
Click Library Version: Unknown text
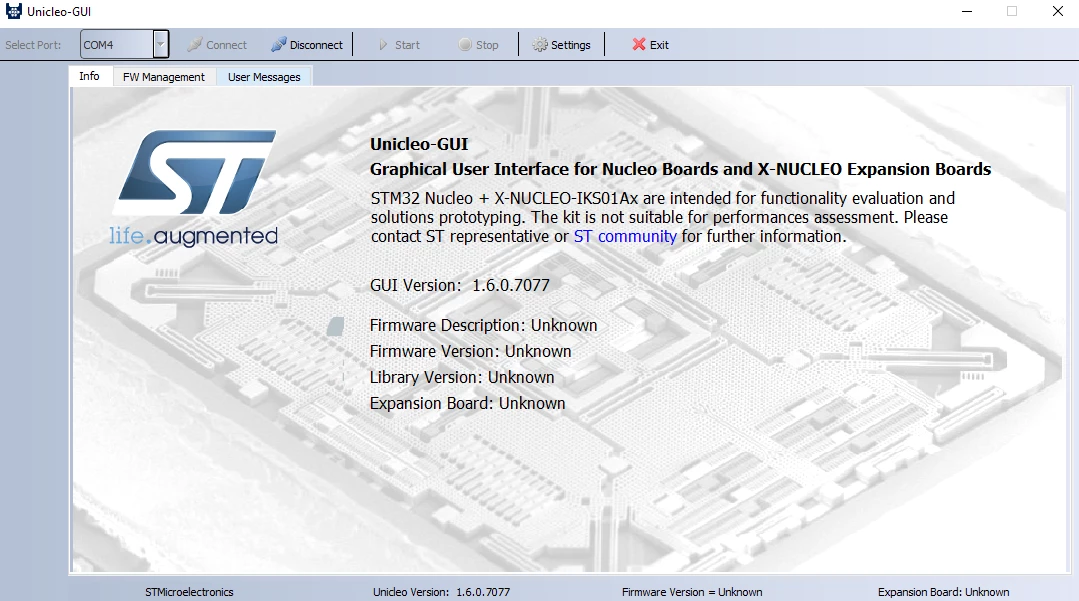click(462, 377)
